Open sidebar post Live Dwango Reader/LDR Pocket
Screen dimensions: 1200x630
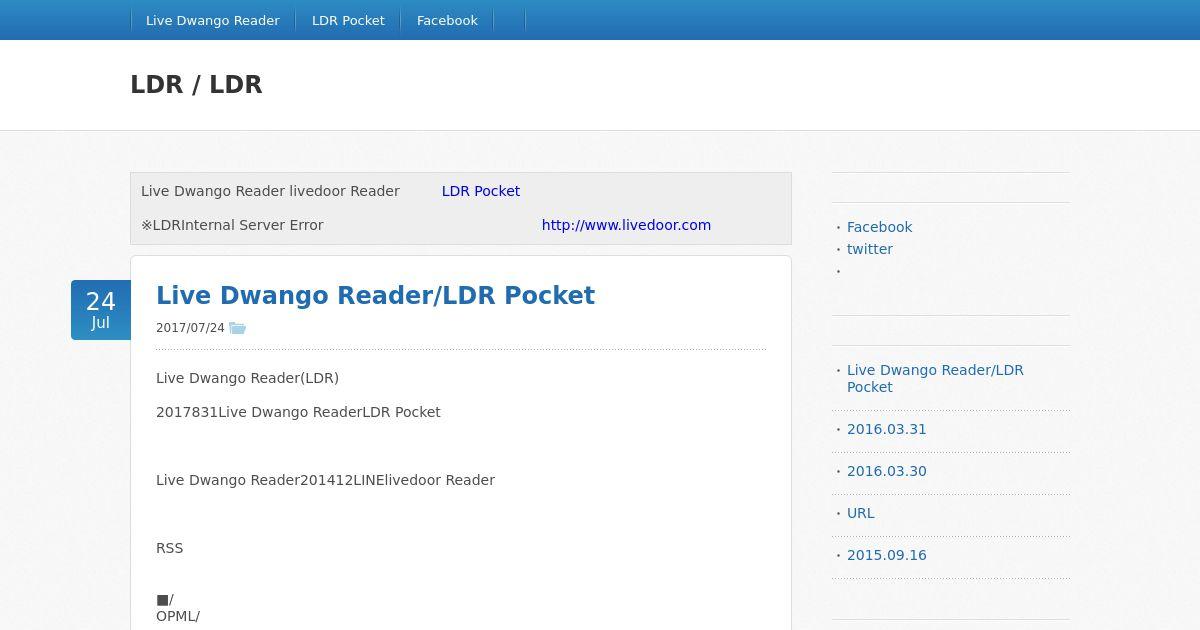(935, 378)
